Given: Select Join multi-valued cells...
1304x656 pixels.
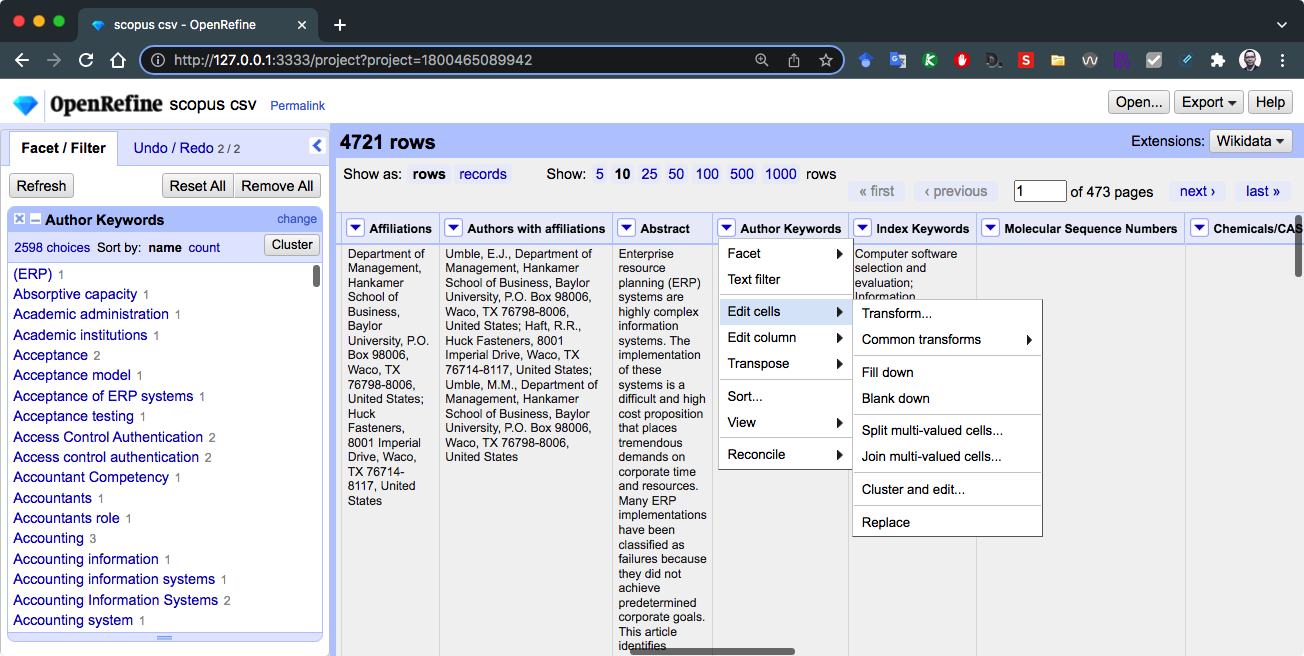Looking at the screenshot, I should click(947, 456).
